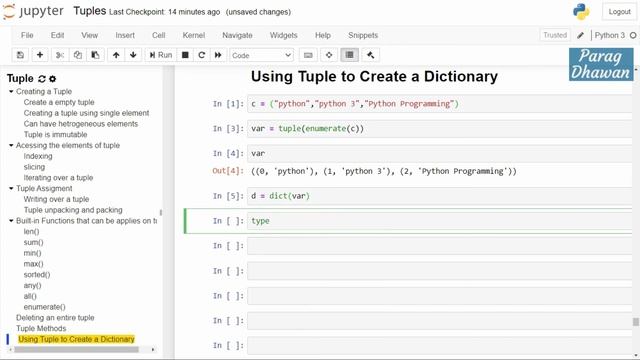This screenshot has height=360, width=640.
Task: Open the View menu
Action: 89,36
